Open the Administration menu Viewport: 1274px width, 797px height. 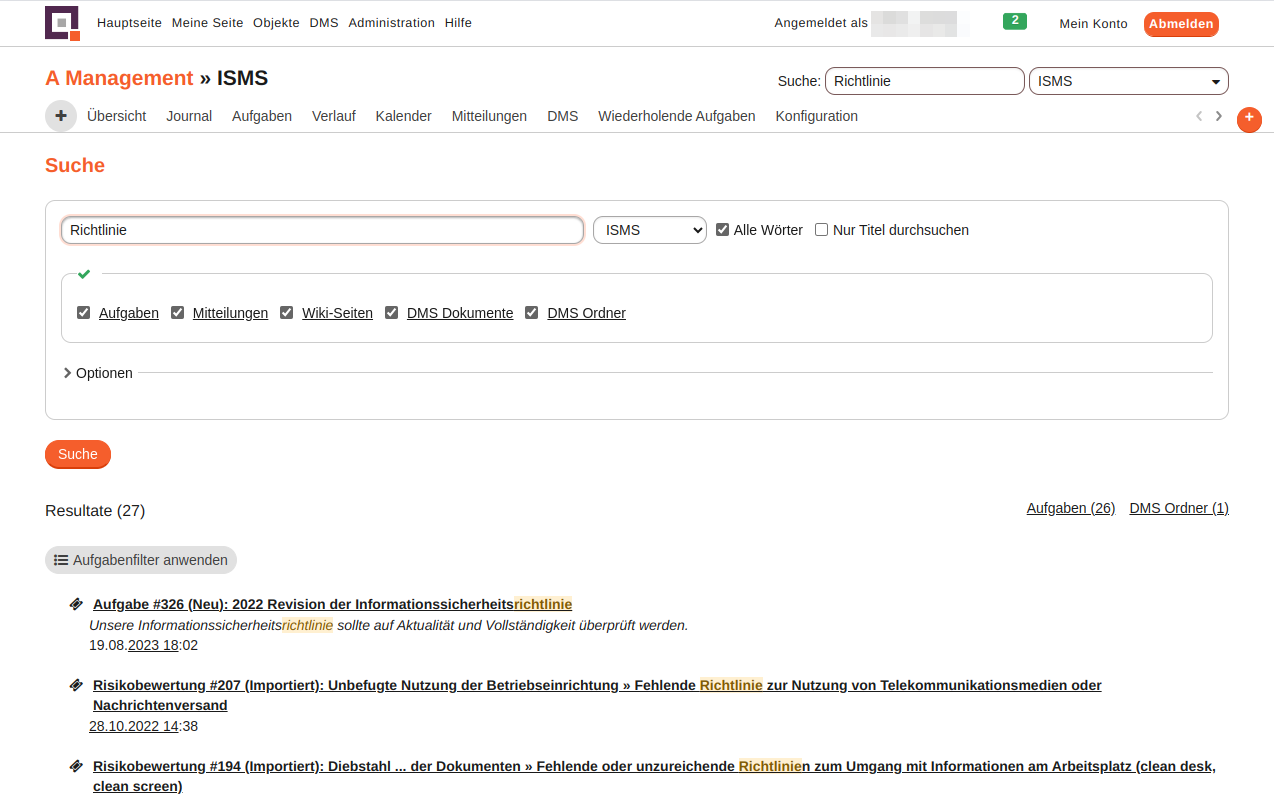click(x=391, y=23)
